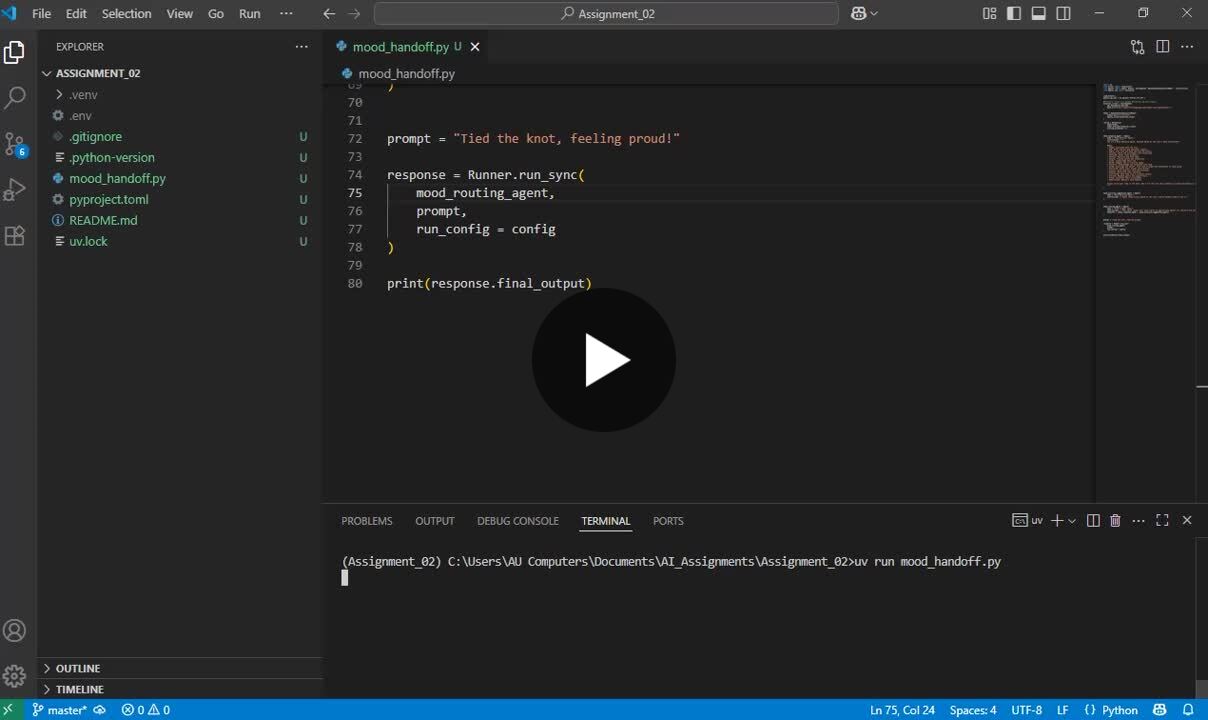Click the Split Editor Right icon
The height and width of the screenshot is (720, 1208).
point(1163,47)
